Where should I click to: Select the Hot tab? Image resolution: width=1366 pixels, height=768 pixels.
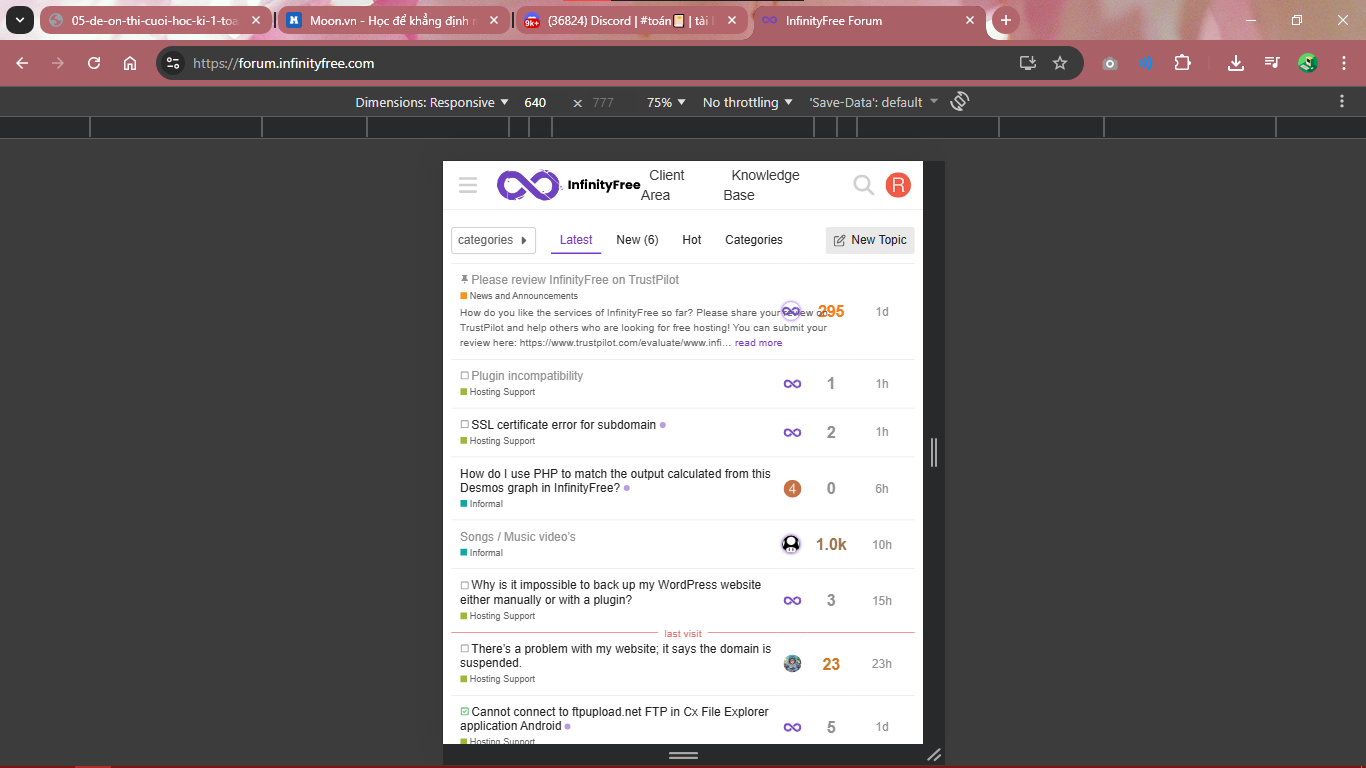click(x=692, y=240)
